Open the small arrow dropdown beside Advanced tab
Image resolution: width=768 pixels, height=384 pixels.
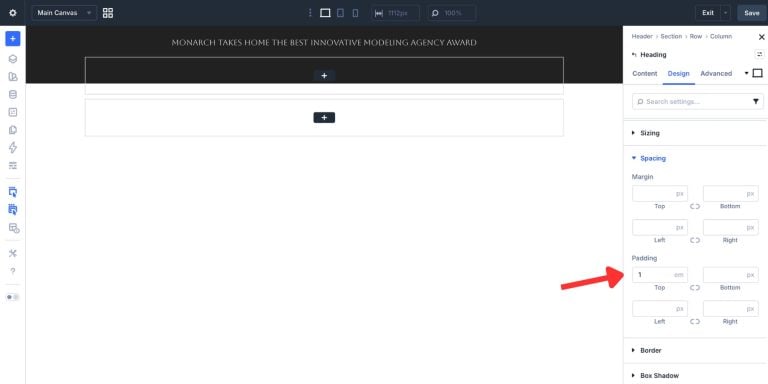(746, 73)
